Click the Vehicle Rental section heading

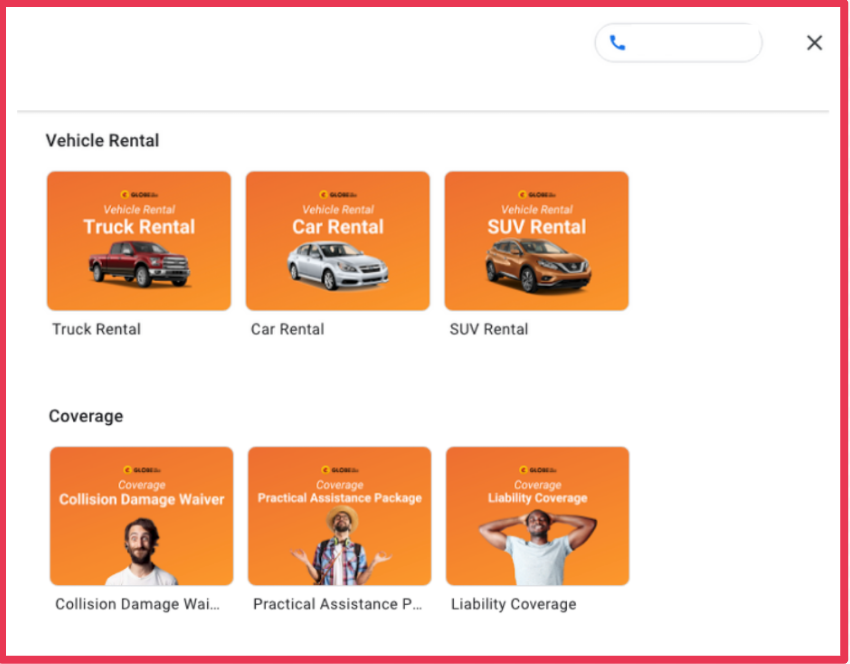(102, 141)
